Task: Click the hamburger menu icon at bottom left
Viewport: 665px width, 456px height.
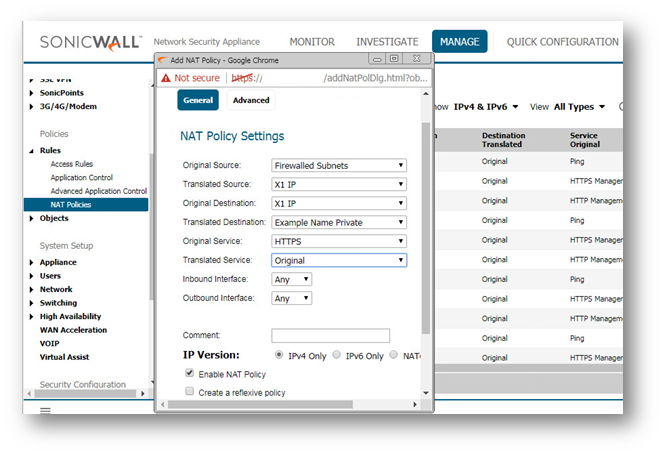Action: point(45,410)
